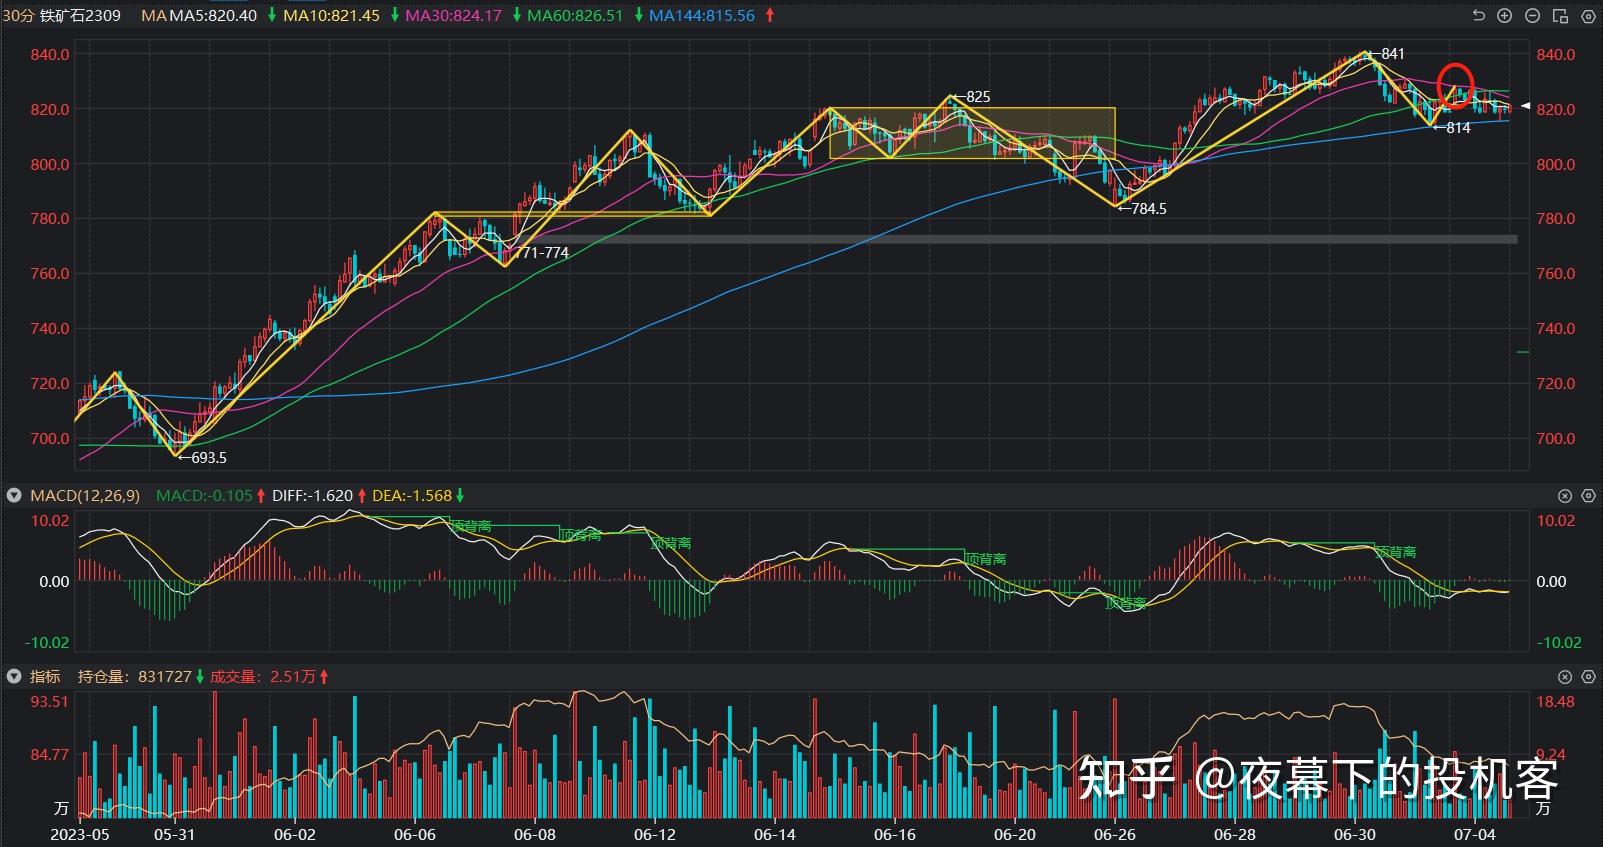Click the gray horizontal support band line
The width and height of the screenshot is (1603, 847).
(x=1000, y=240)
